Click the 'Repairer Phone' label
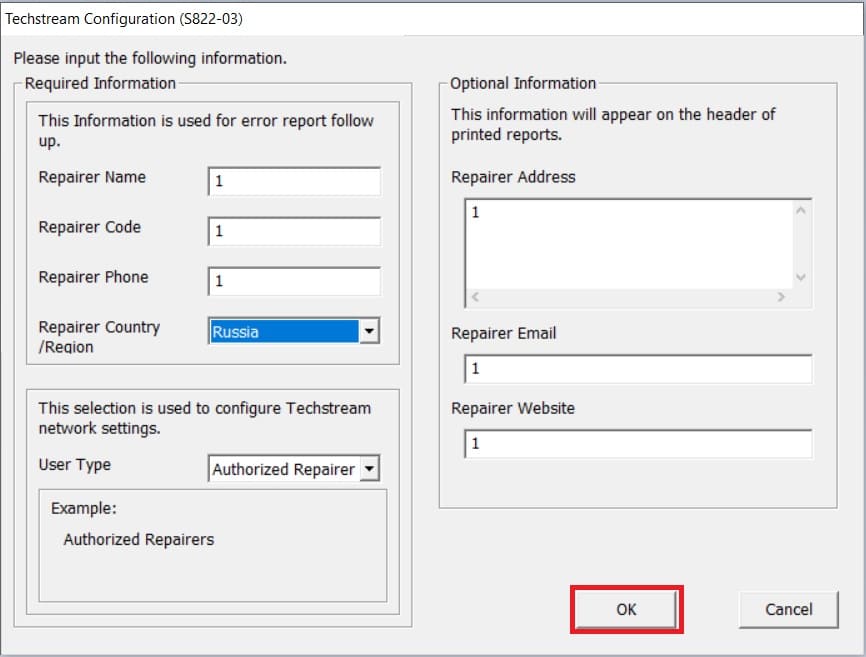 click(93, 277)
